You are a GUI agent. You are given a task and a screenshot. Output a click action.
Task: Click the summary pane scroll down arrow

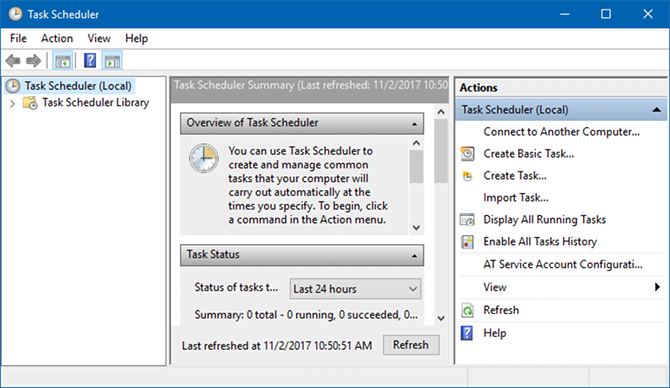pyautogui.click(x=441, y=318)
